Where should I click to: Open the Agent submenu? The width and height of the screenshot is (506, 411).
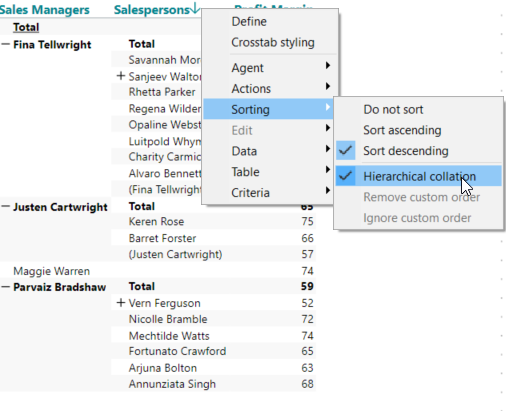(x=269, y=68)
